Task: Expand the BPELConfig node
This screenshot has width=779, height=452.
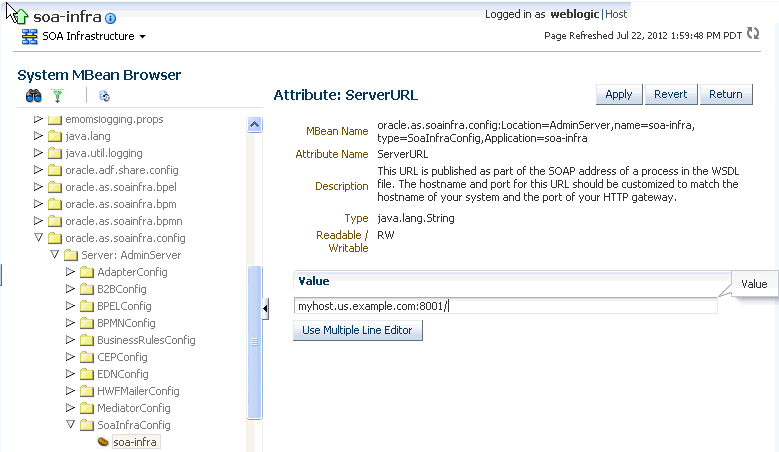Action: [x=71, y=305]
